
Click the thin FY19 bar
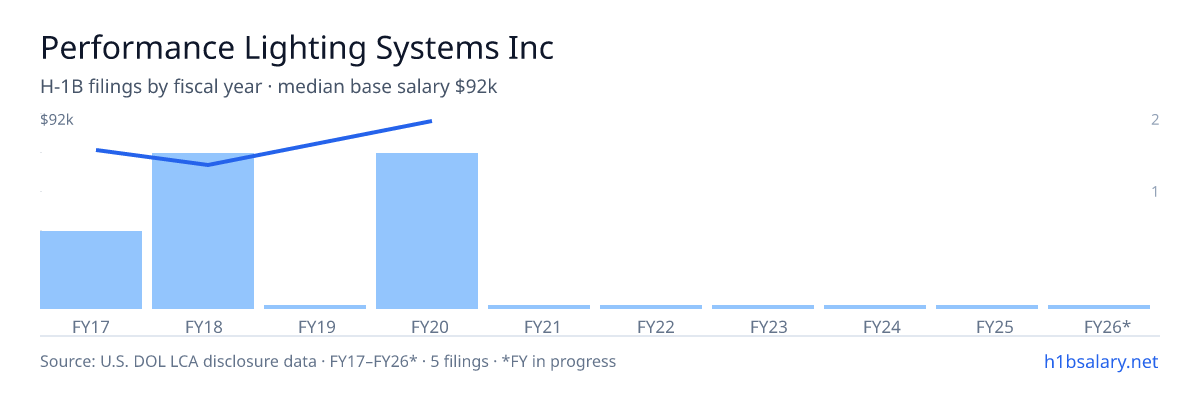[315, 307]
